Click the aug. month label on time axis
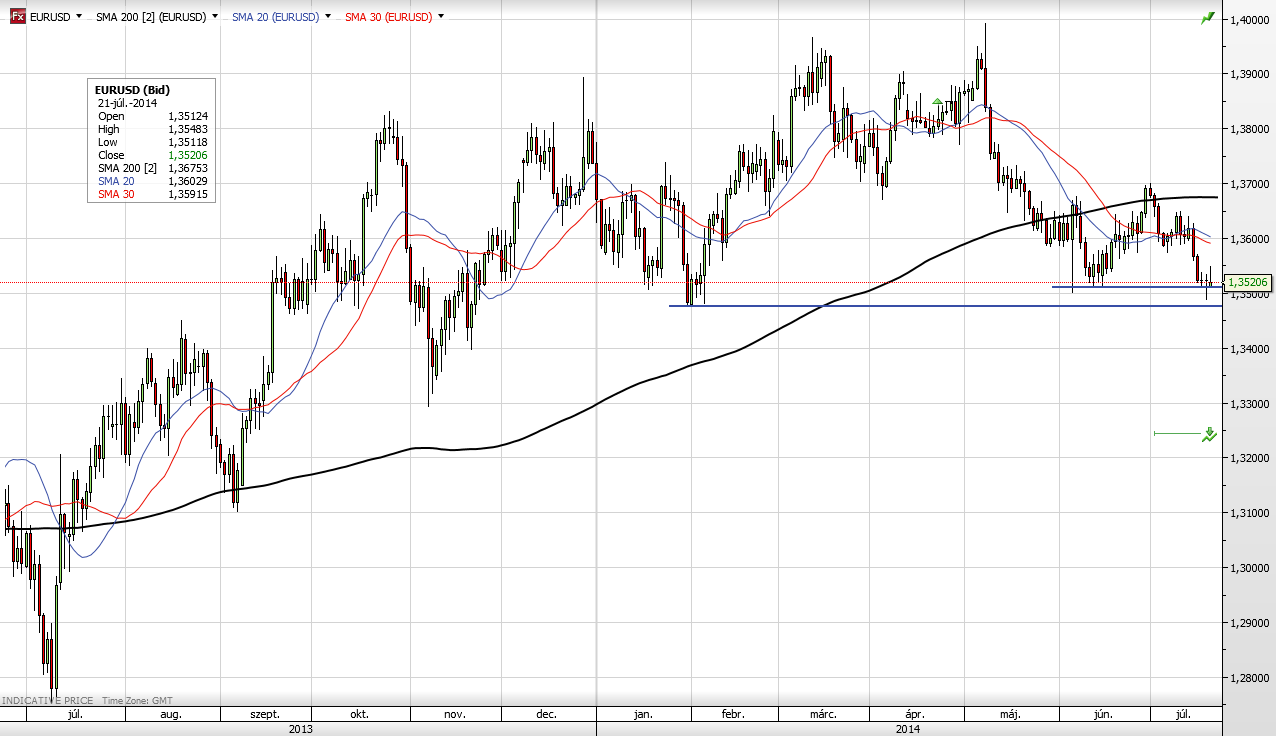The width and height of the screenshot is (1276, 736). pyautogui.click(x=170, y=715)
